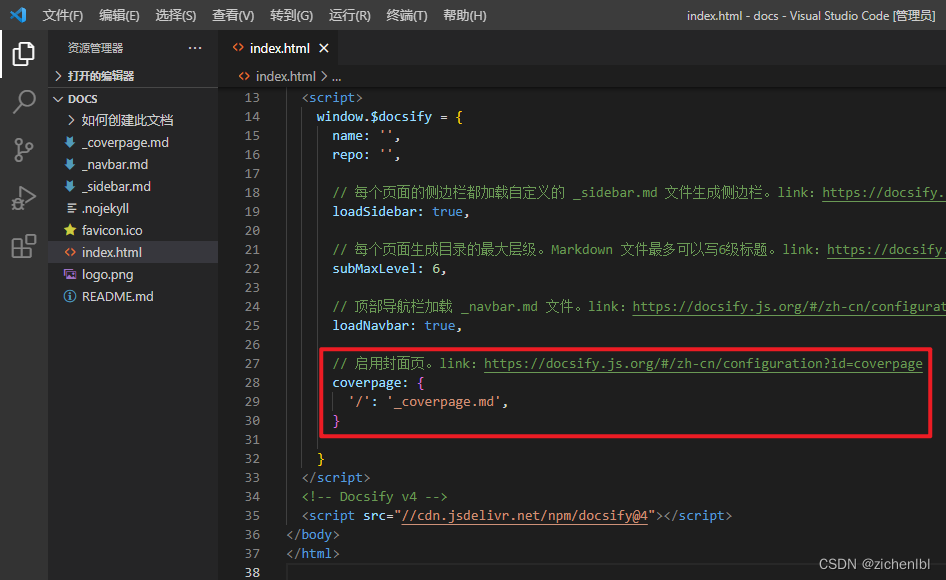Click the star icon of favicon.ico
This screenshot has width=946, height=580.
(x=70, y=230)
